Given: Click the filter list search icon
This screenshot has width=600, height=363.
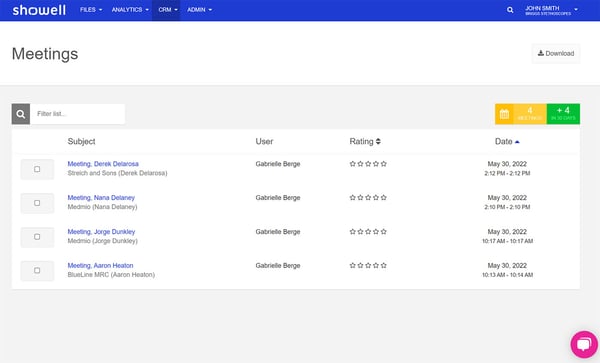Looking at the screenshot, I should point(21,114).
